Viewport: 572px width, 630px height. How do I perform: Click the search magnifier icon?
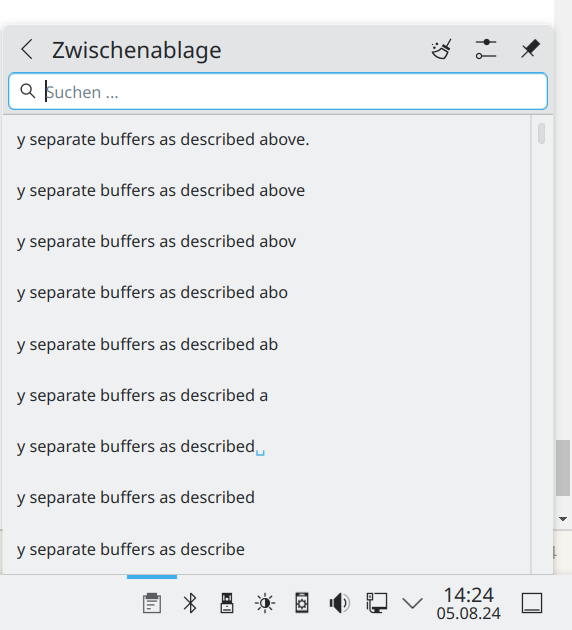[28, 91]
